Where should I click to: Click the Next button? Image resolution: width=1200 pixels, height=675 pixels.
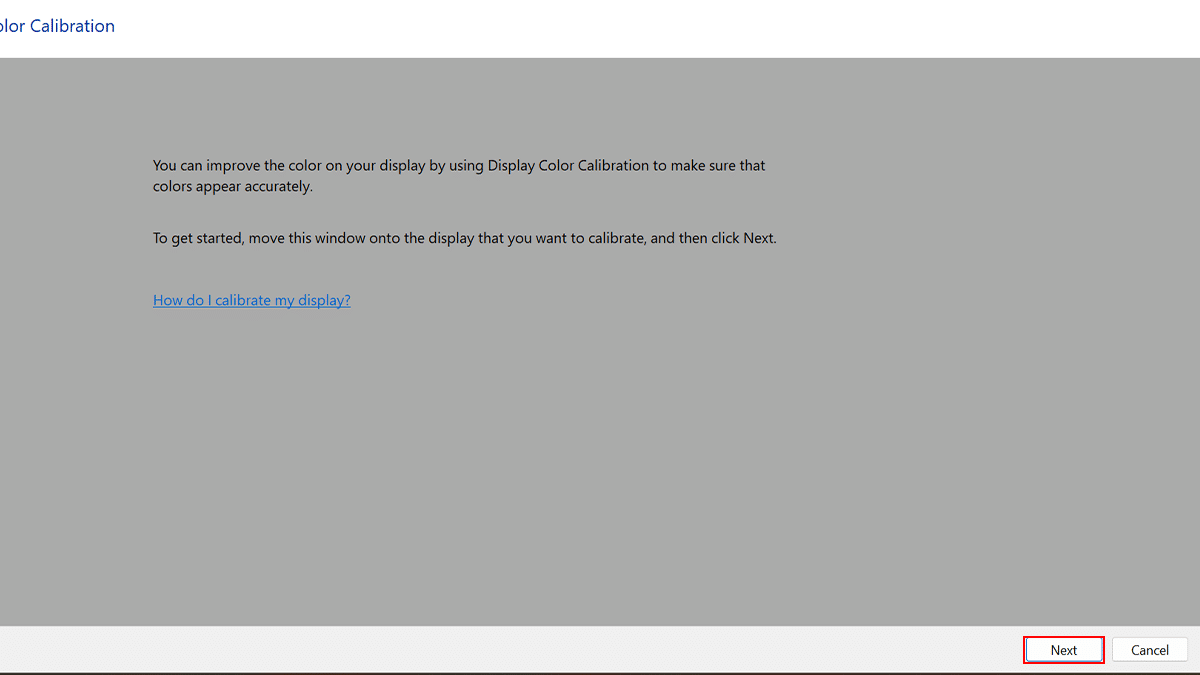click(1064, 650)
